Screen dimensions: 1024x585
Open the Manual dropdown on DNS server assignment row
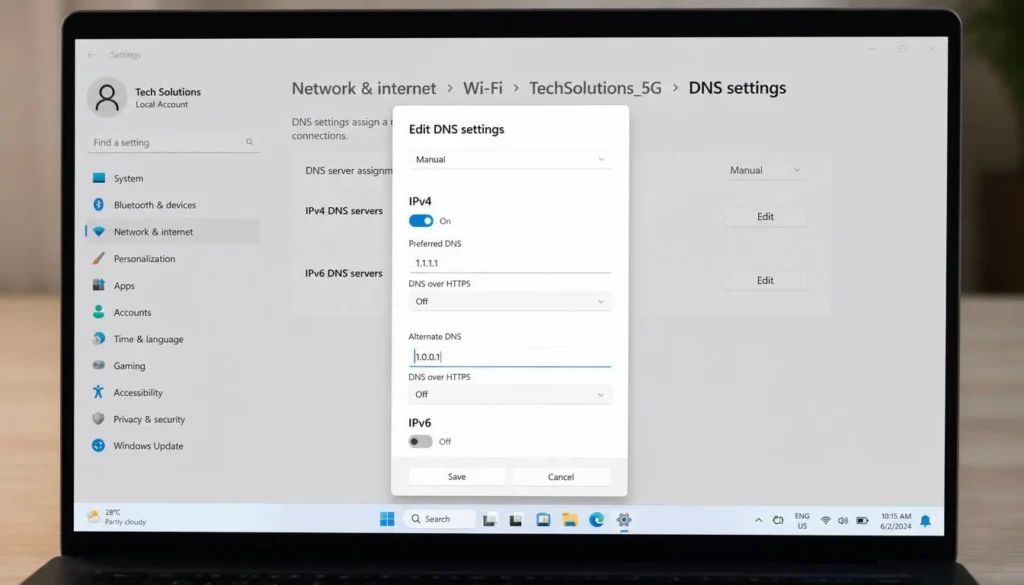(x=765, y=170)
